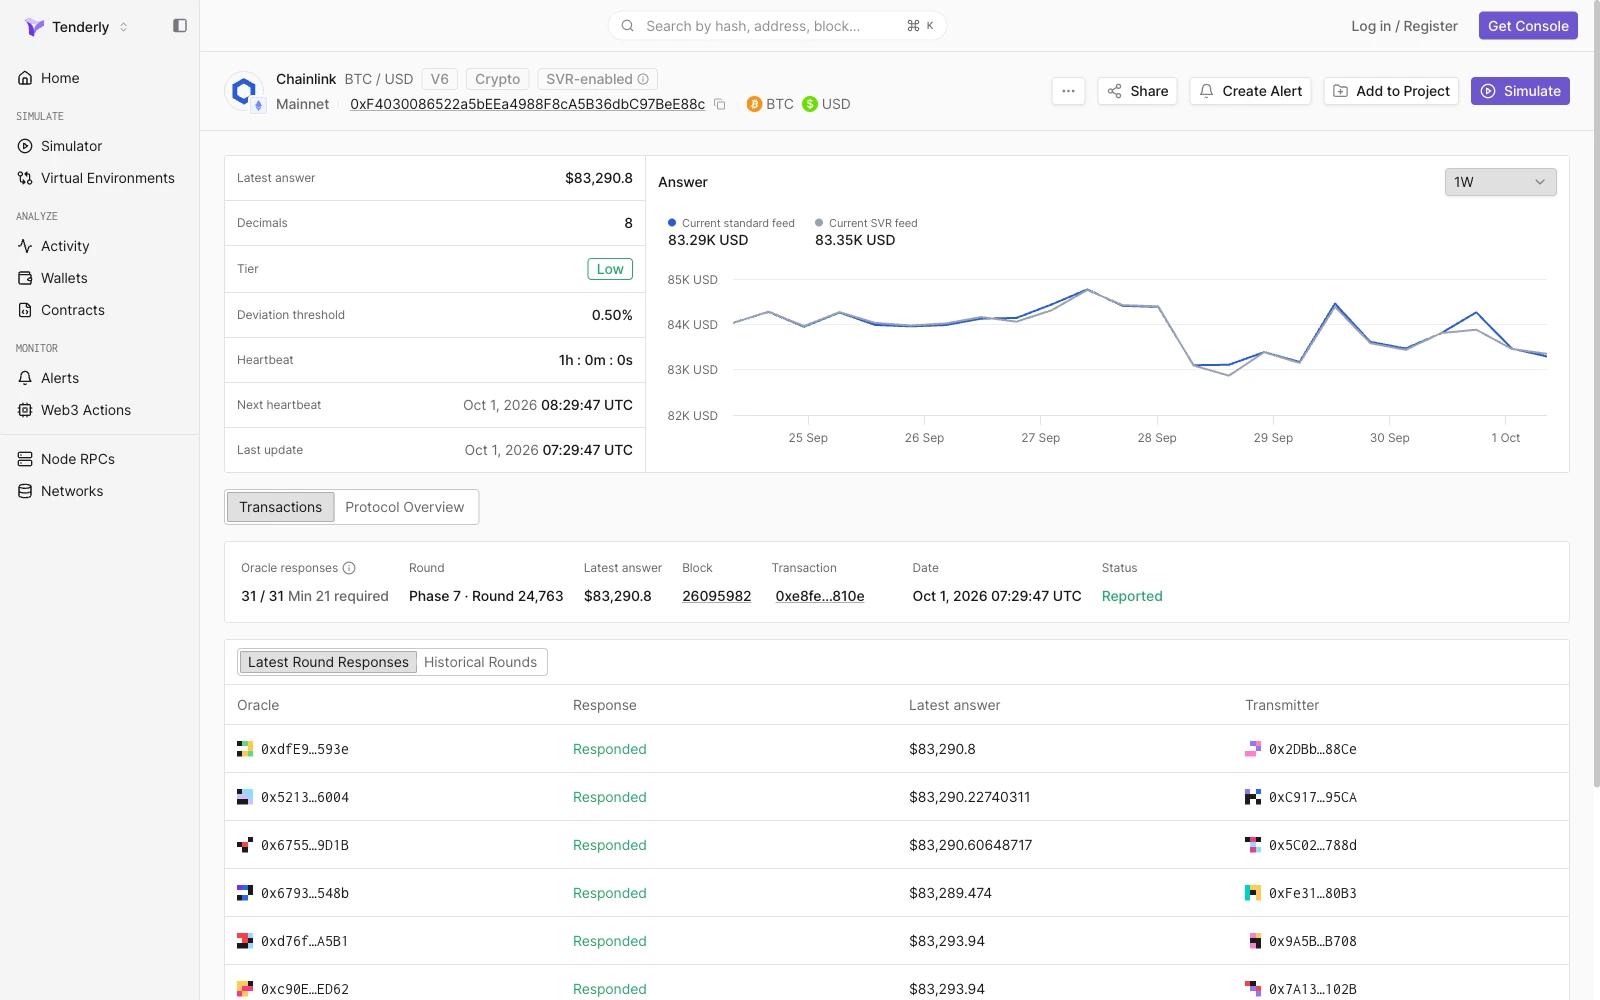Open block 26095982 link
This screenshot has height=1000, width=1600.
tap(716, 596)
